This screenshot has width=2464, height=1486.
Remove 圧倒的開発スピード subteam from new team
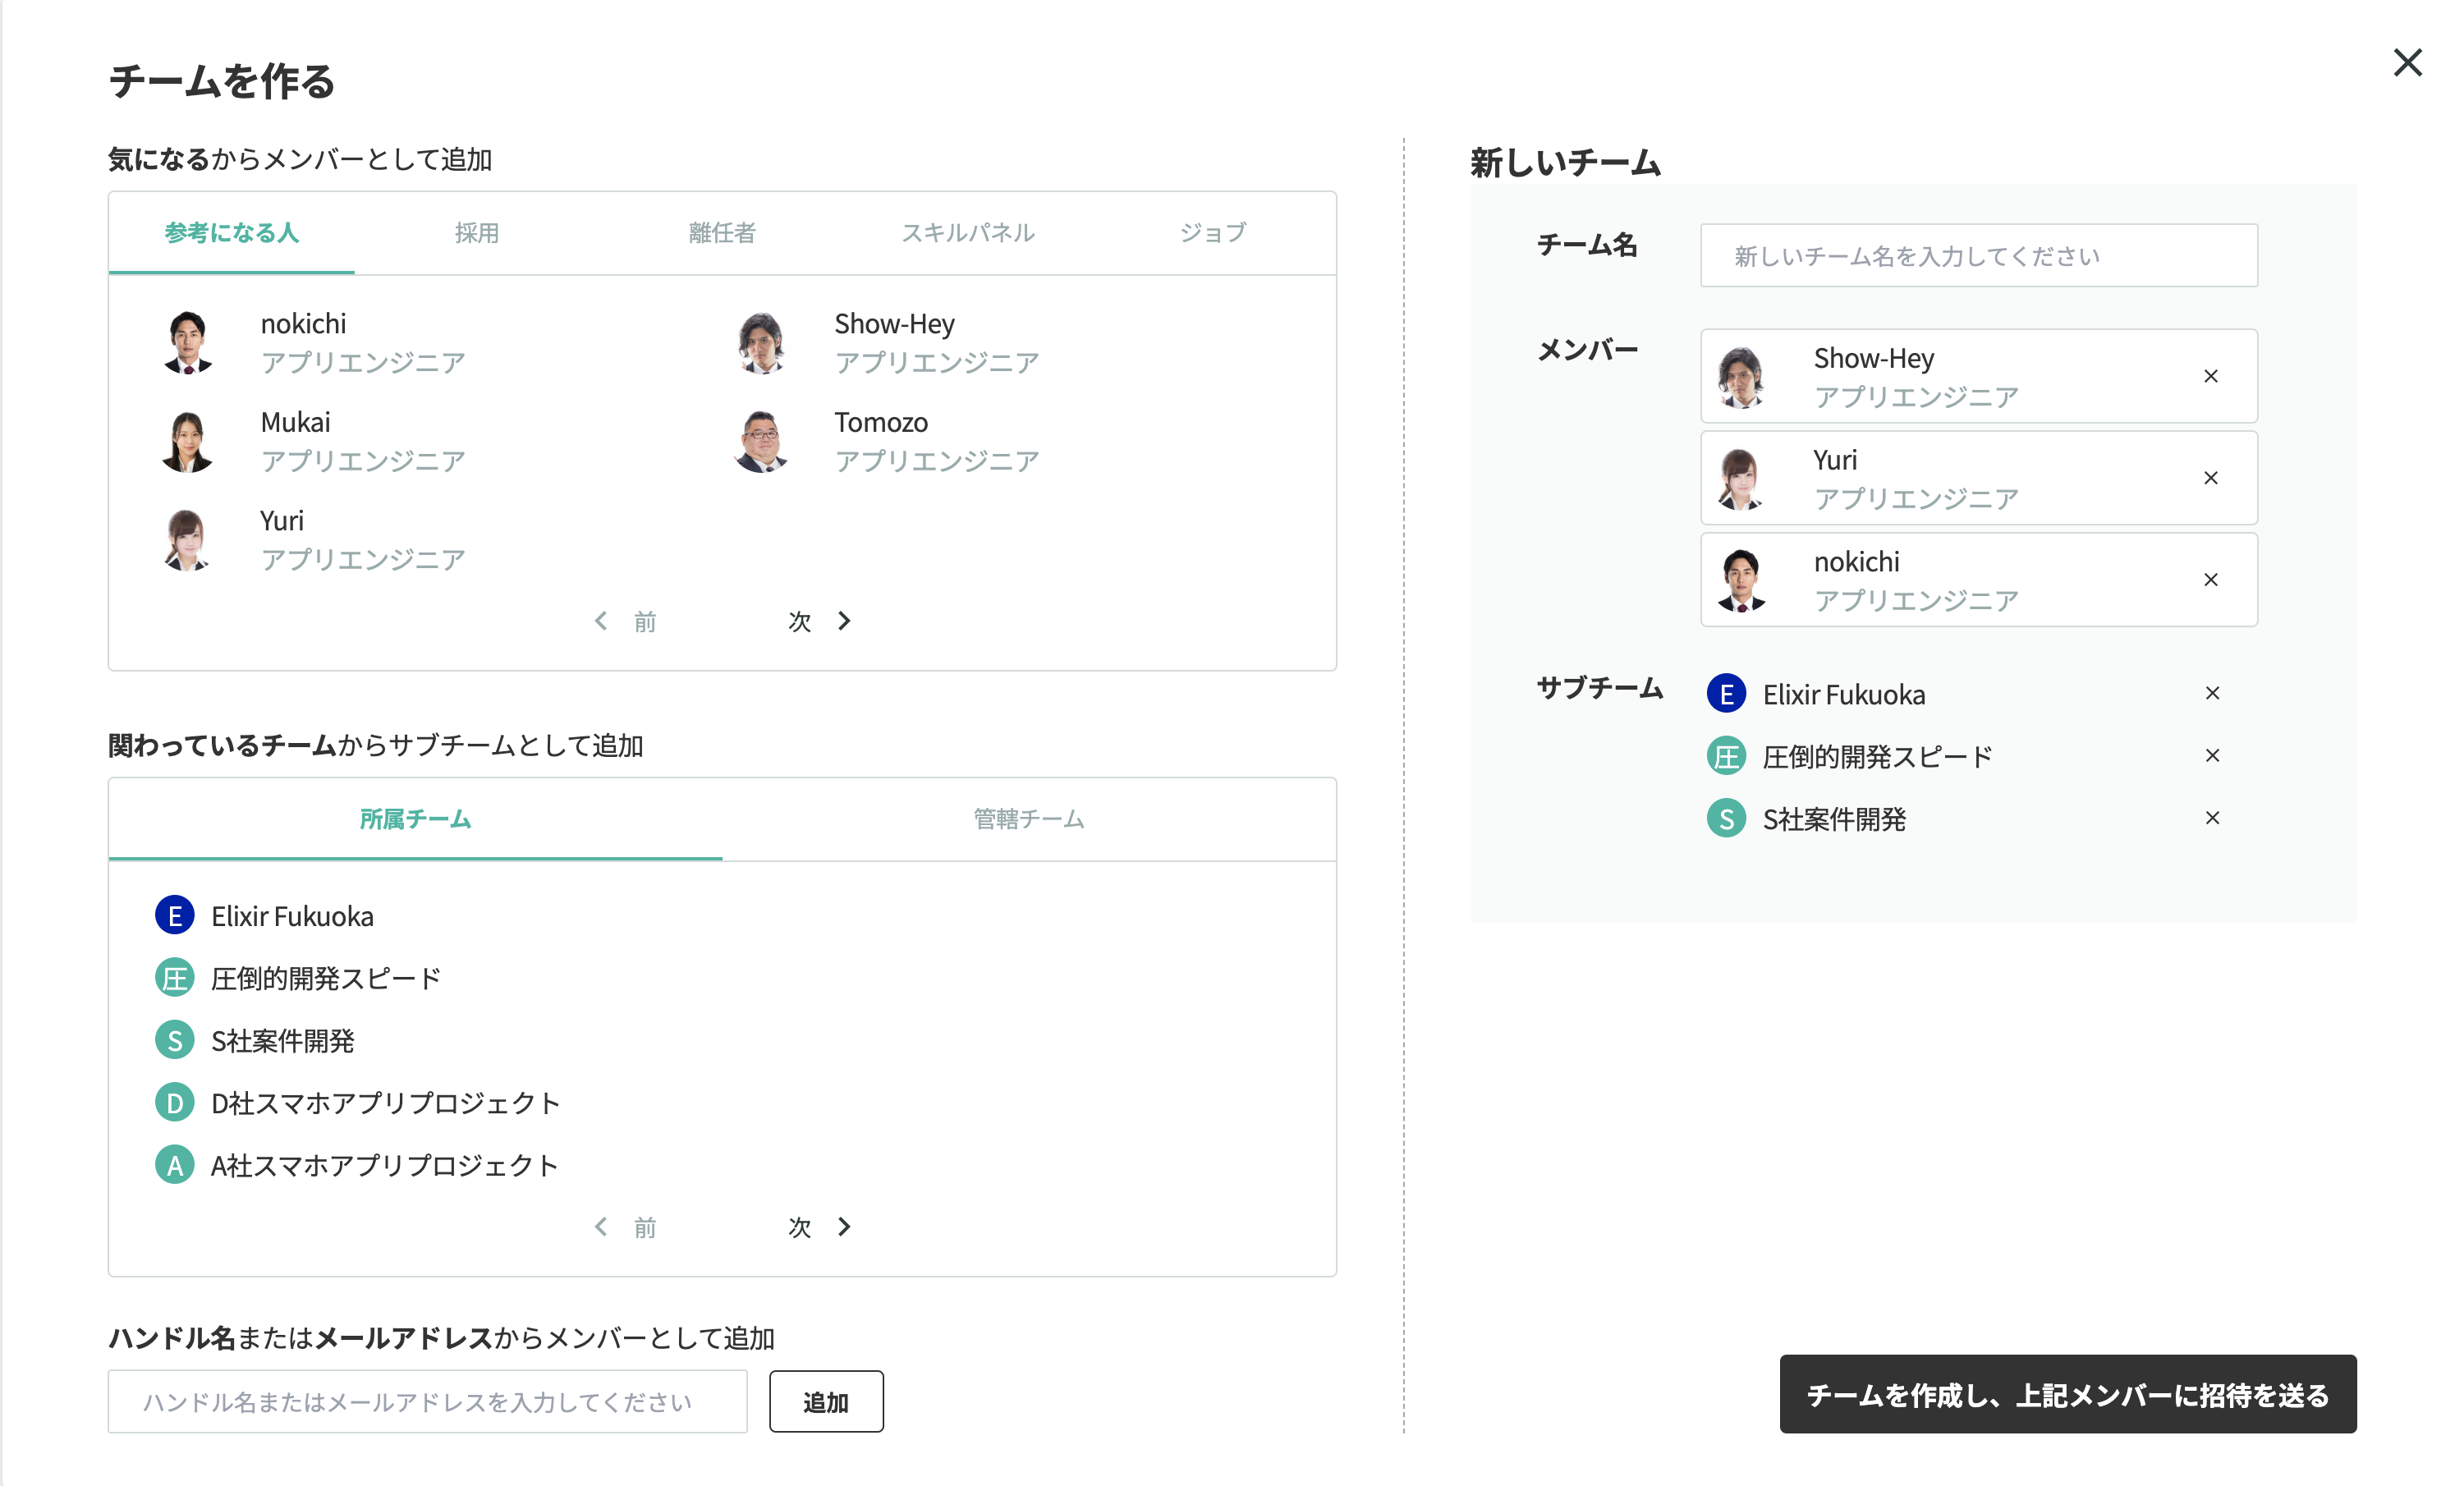pyautogui.click(x=2212, y=755)
